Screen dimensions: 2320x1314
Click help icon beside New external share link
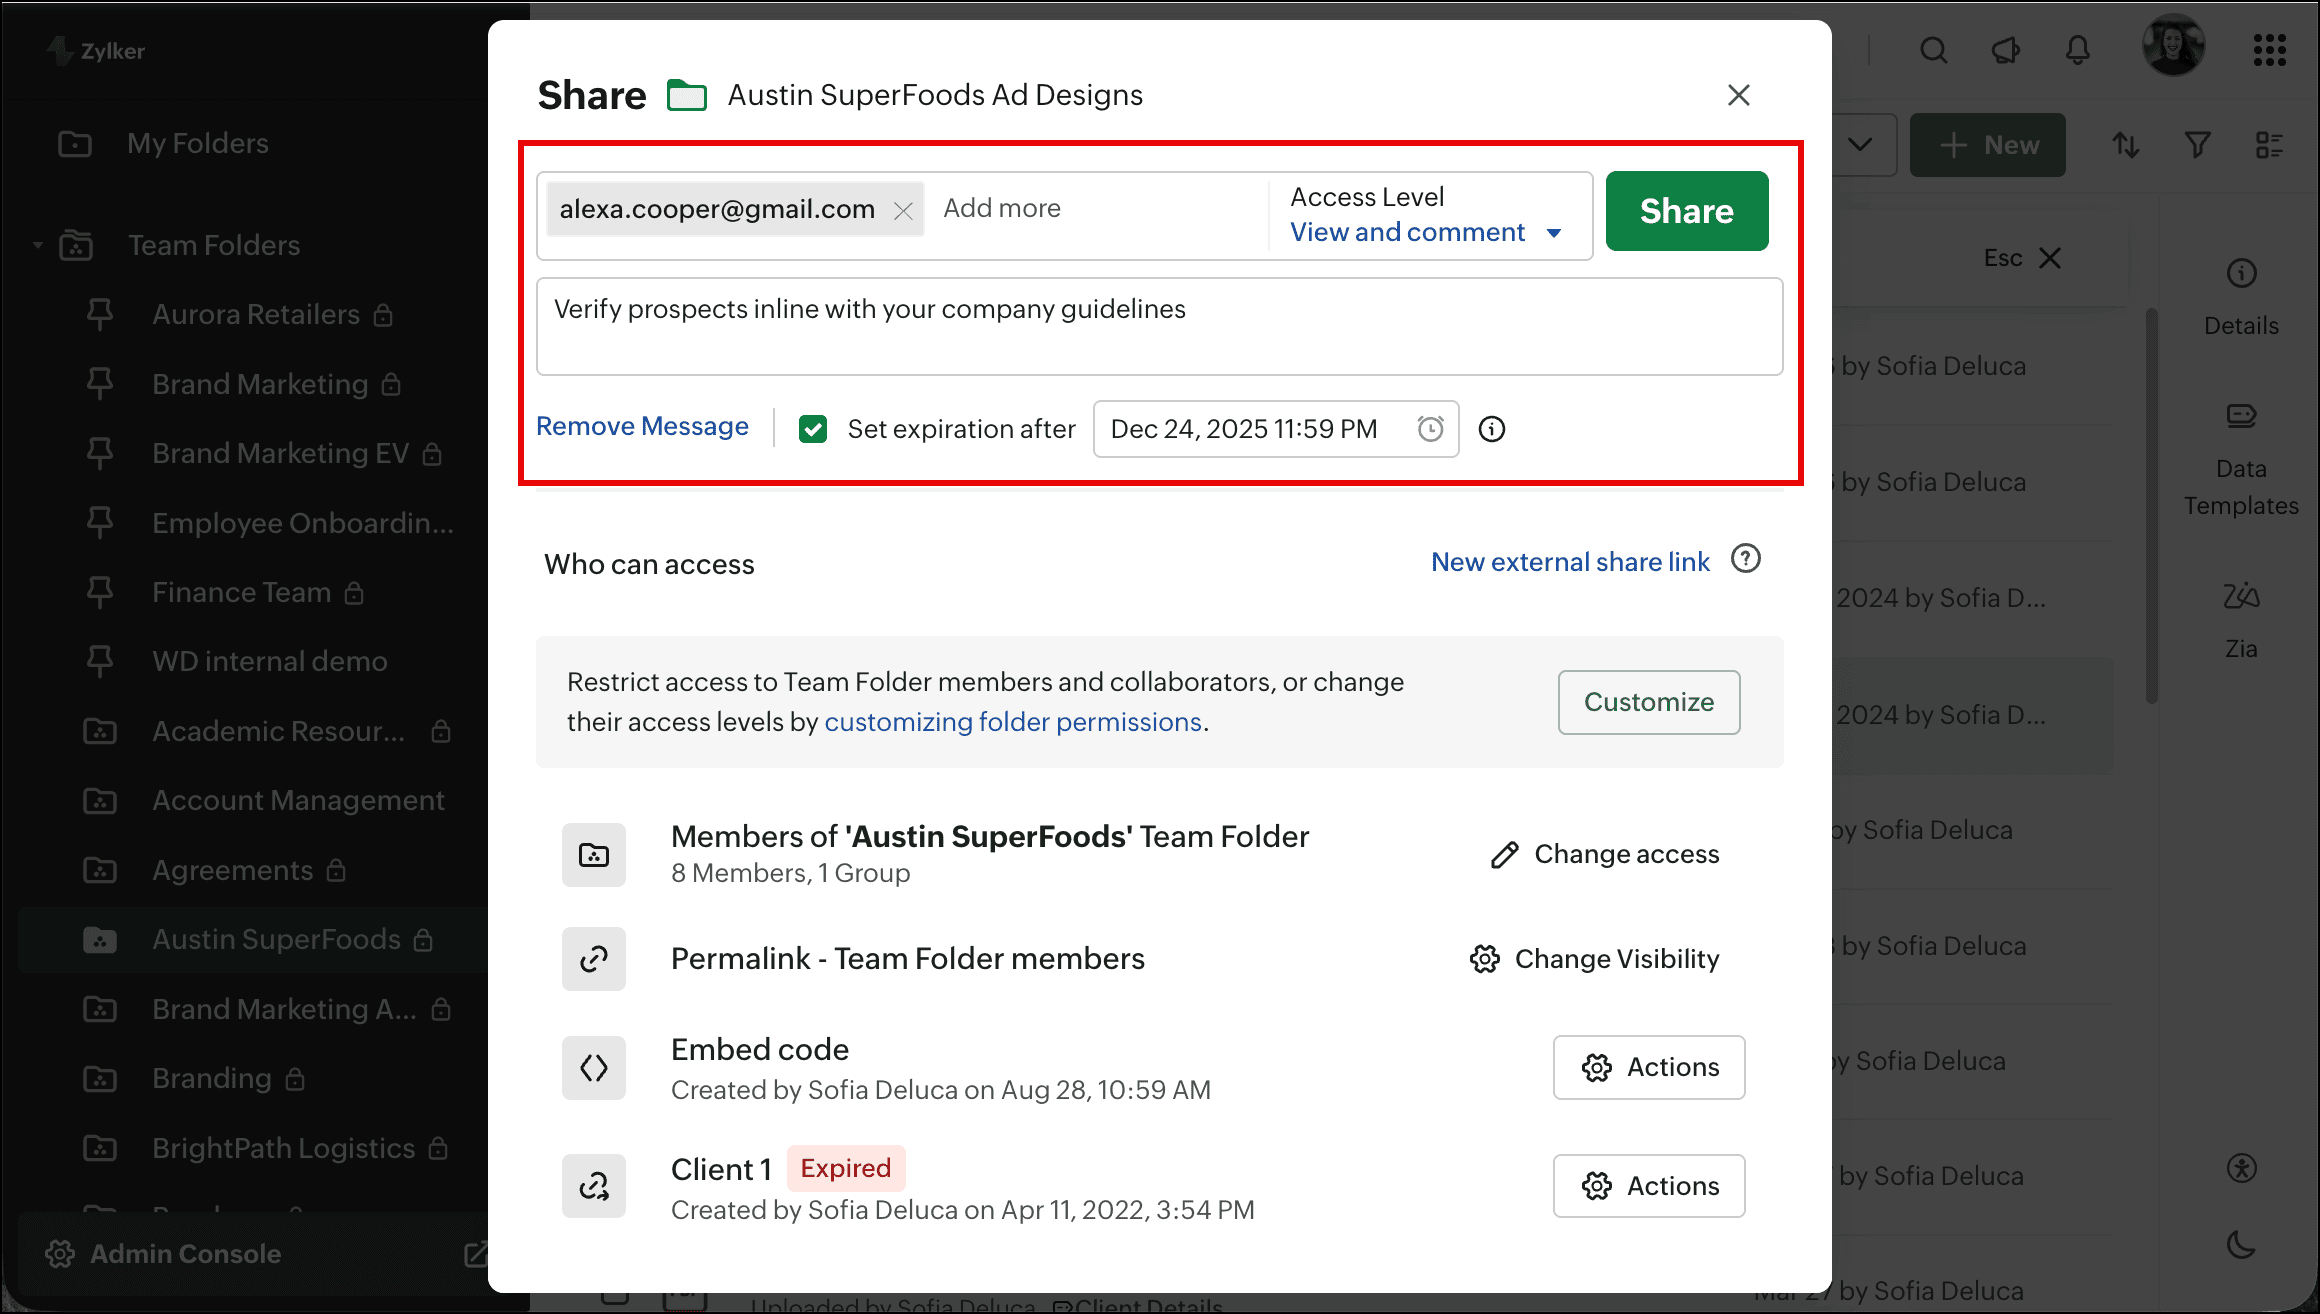pyautogui.click(x=1745, y=559)
